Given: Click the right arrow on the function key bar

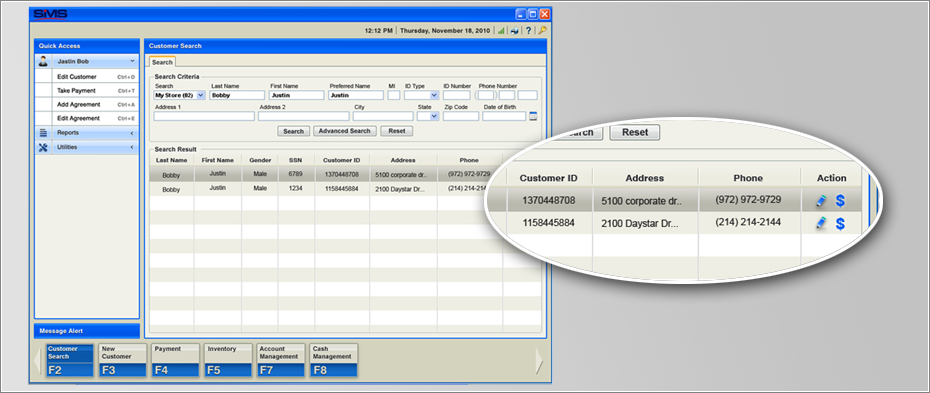Looking at the screenshot, I should 539,360.
